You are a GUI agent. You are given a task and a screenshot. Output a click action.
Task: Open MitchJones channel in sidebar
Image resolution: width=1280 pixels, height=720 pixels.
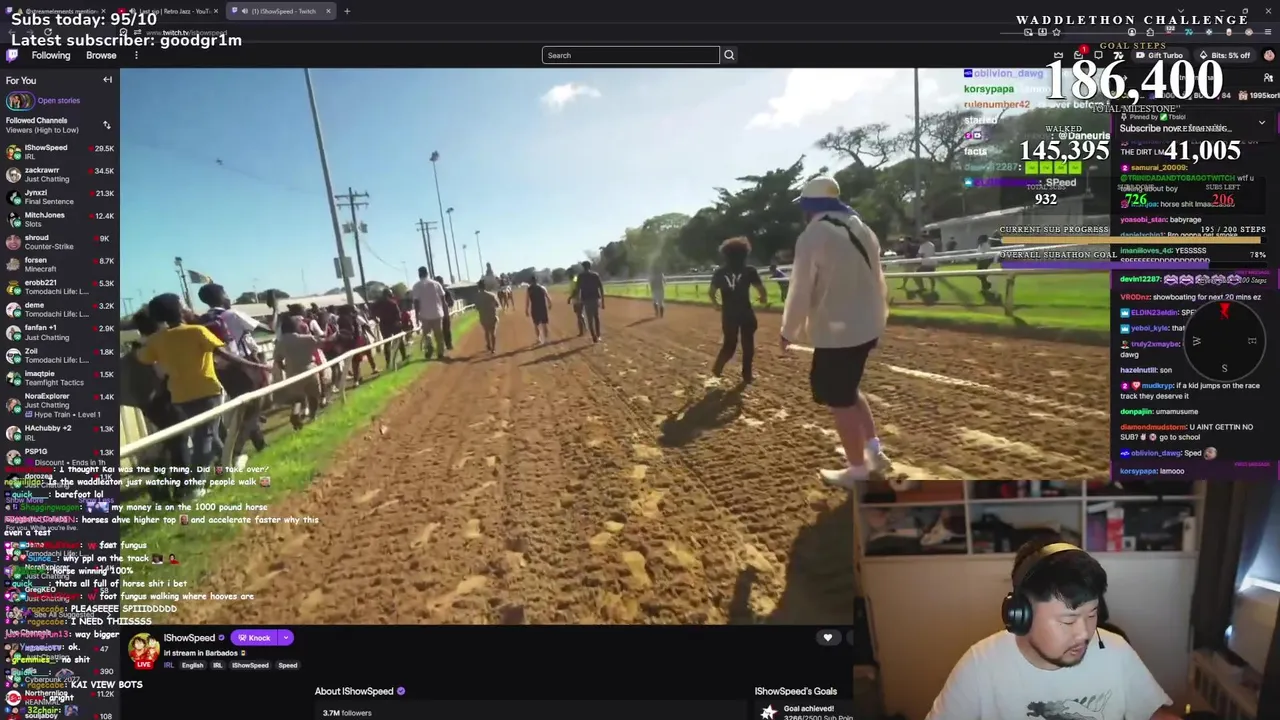click(x=60, y=219)
